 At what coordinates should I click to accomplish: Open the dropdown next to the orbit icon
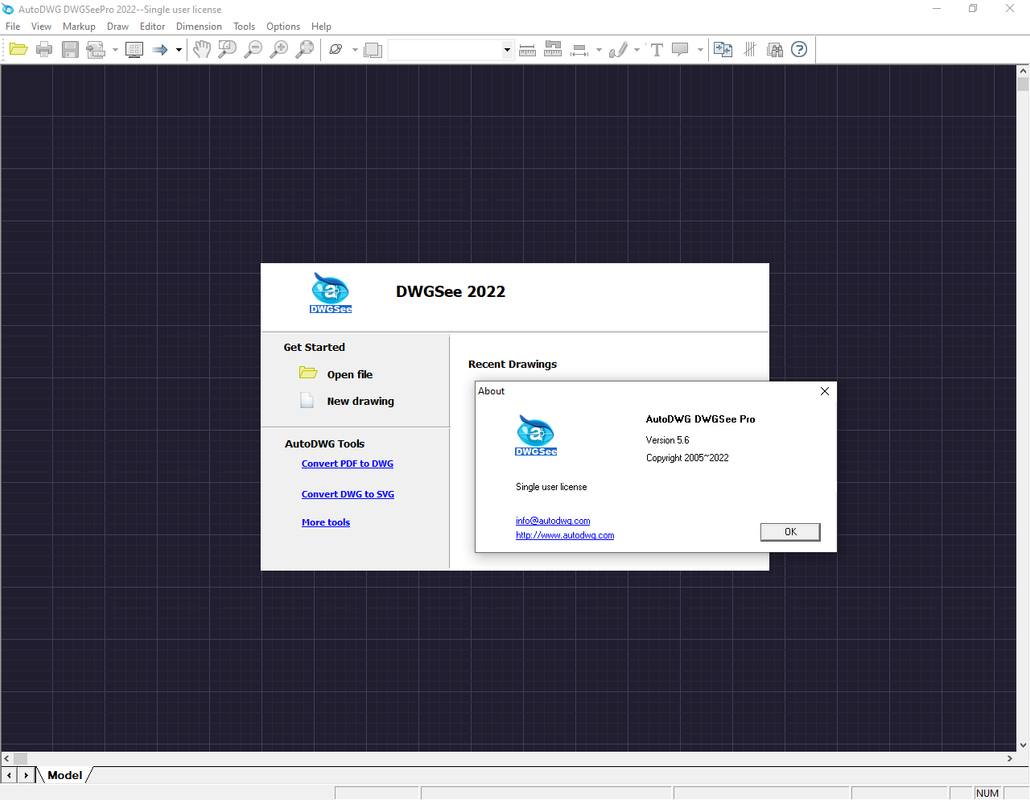(355, 49)
